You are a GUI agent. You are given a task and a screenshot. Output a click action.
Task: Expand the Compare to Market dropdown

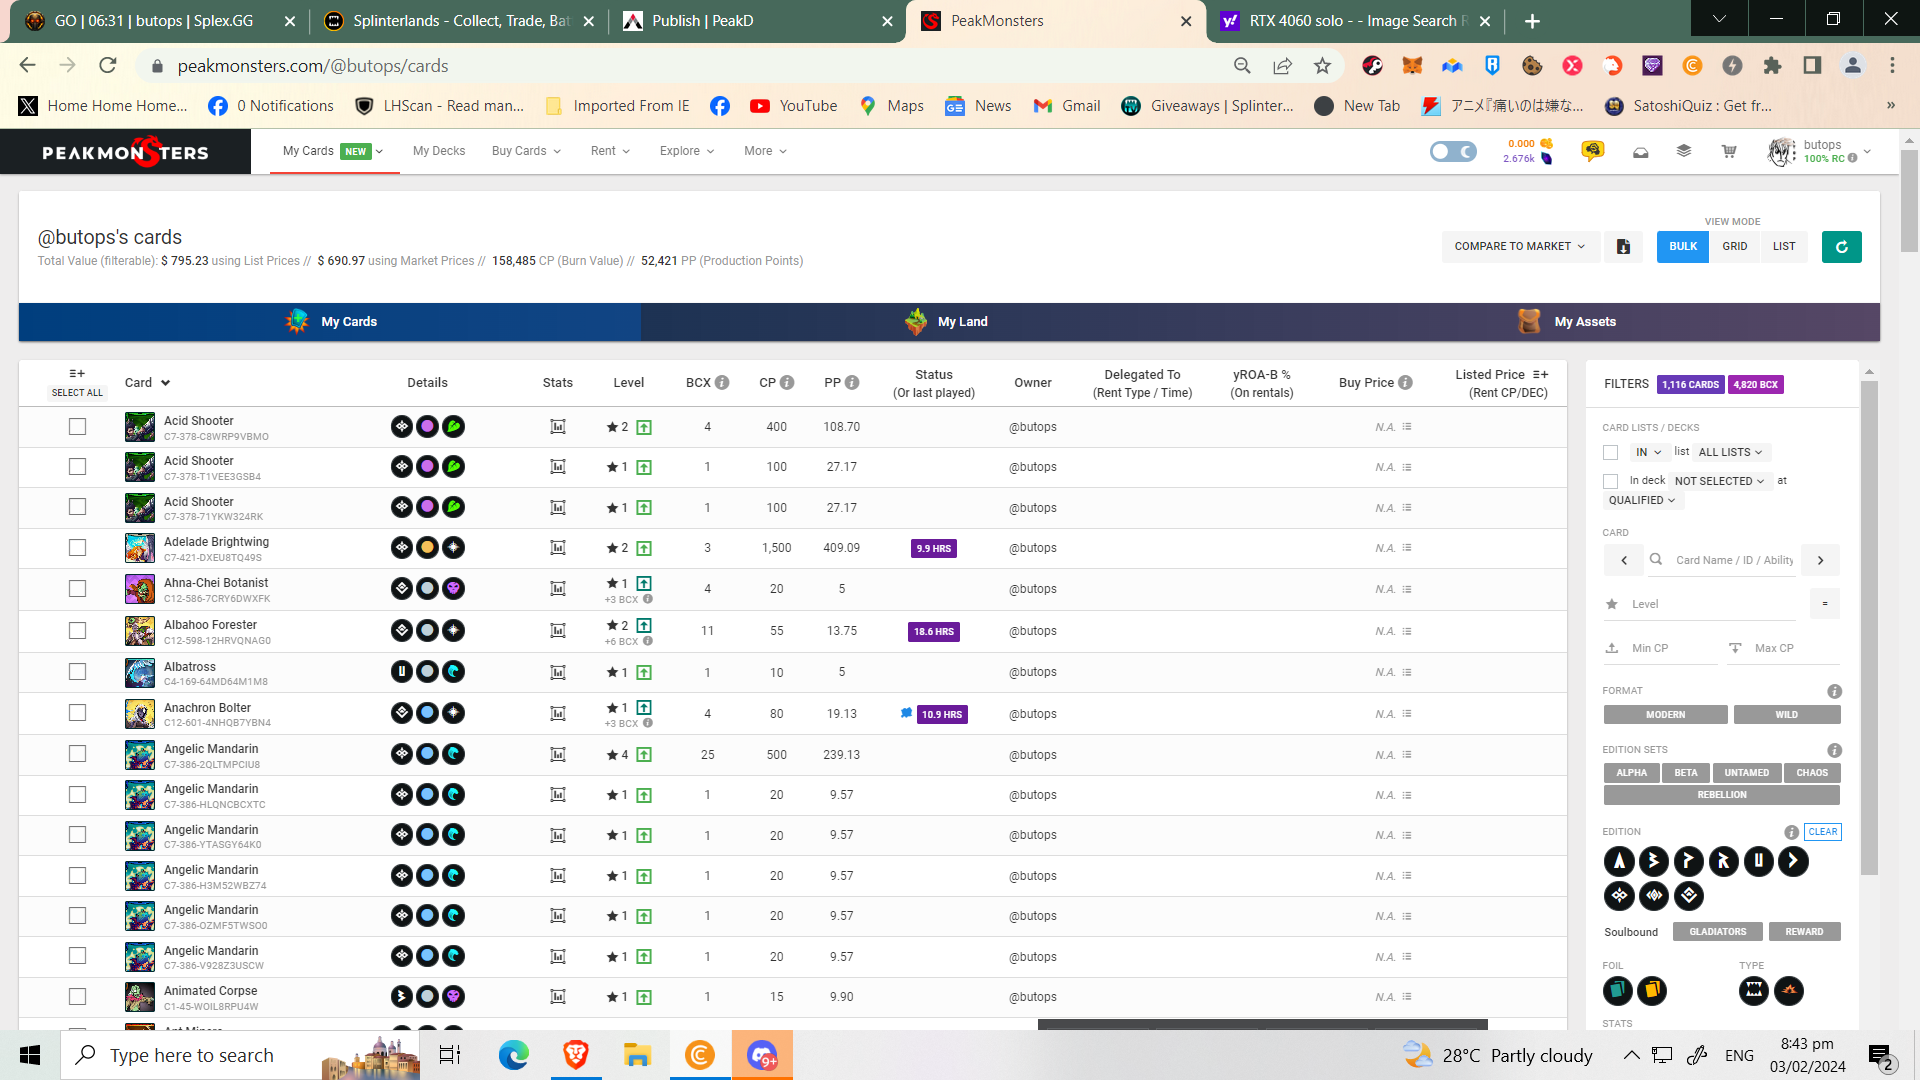[1520, 247]
